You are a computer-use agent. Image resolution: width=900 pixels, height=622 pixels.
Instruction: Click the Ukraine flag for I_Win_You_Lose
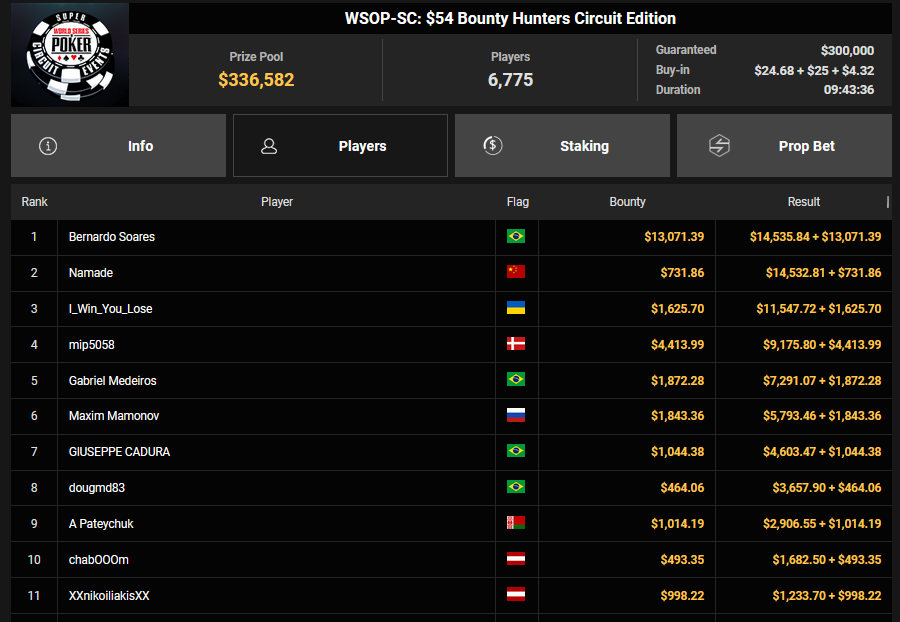pyautogui.click(x=516, y=309)
